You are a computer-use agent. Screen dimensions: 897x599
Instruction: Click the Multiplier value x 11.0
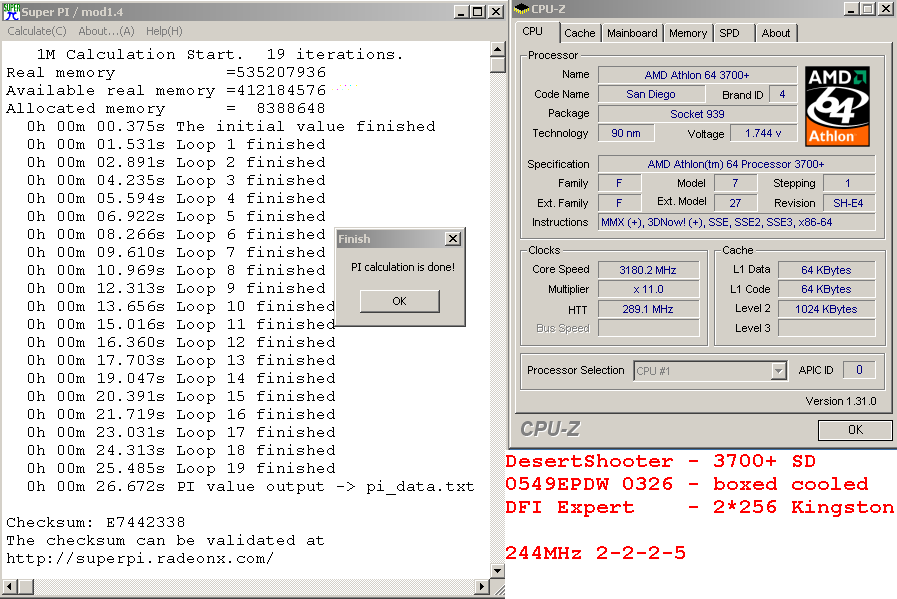coord(648,289)
